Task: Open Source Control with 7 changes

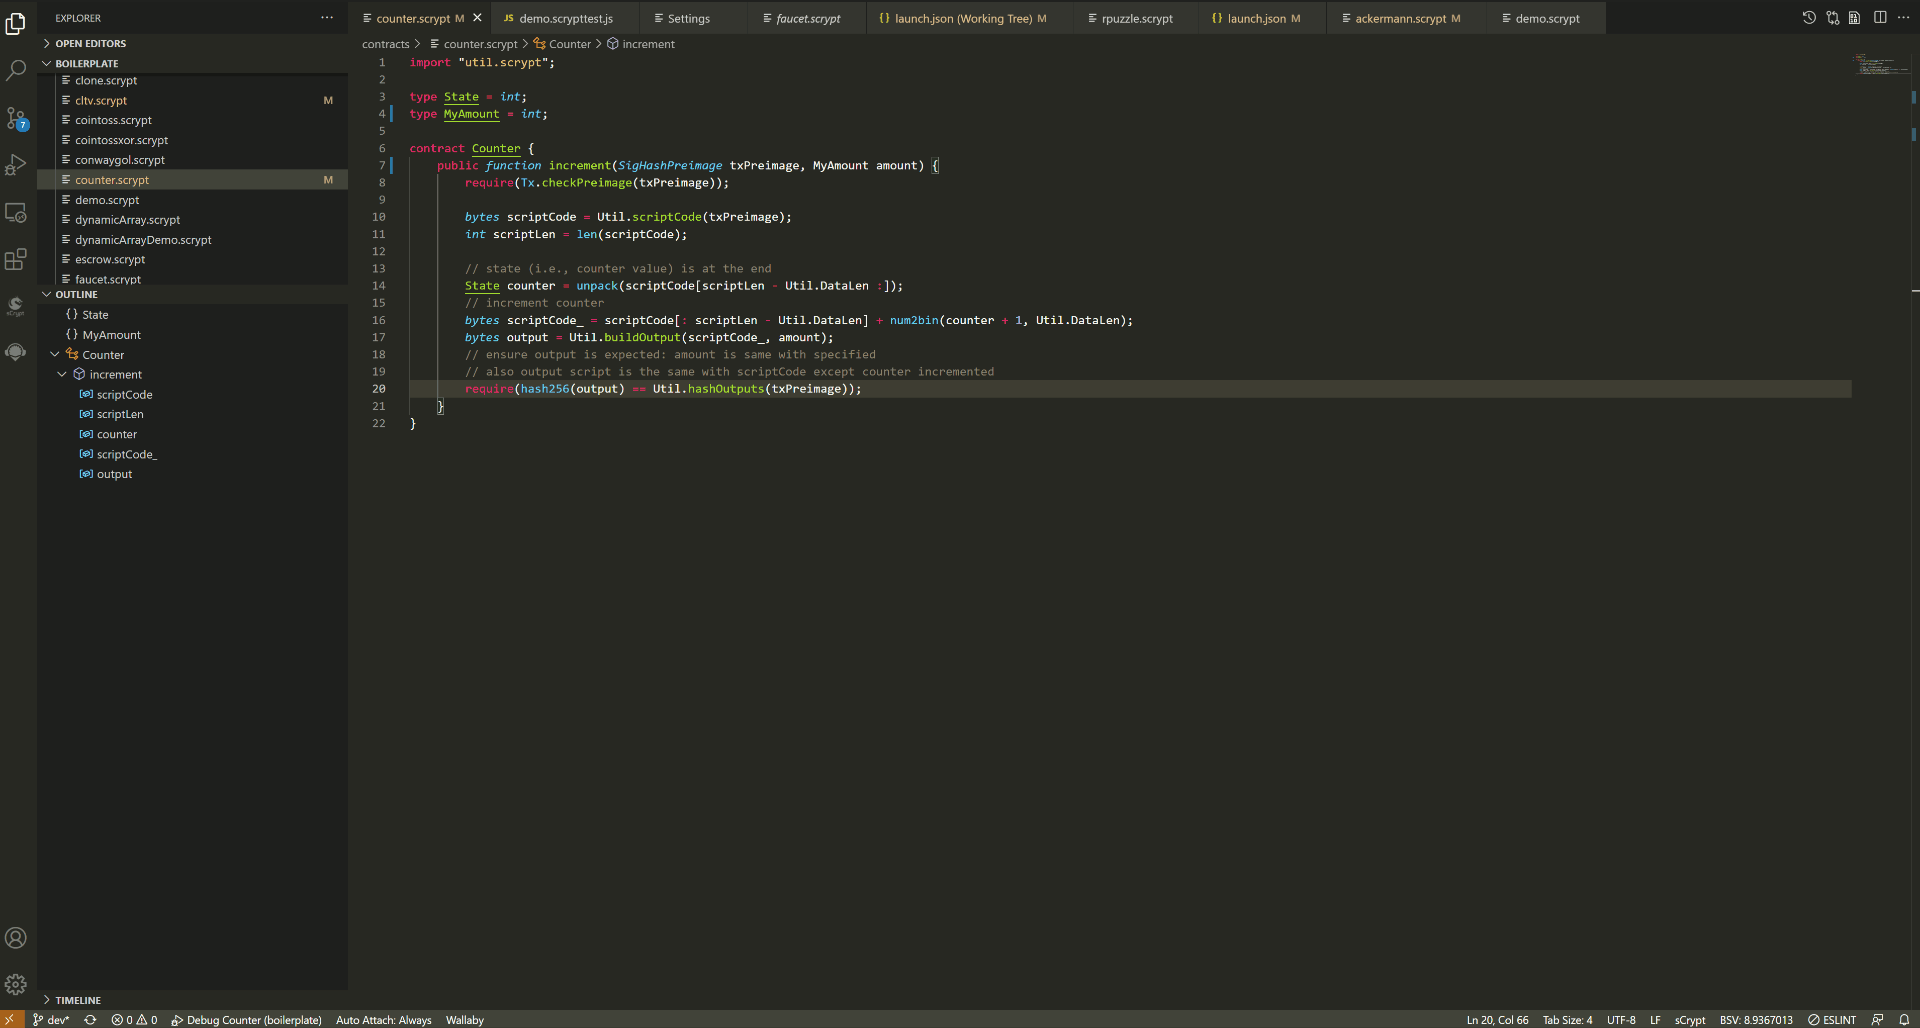Action: click(16, 118)
